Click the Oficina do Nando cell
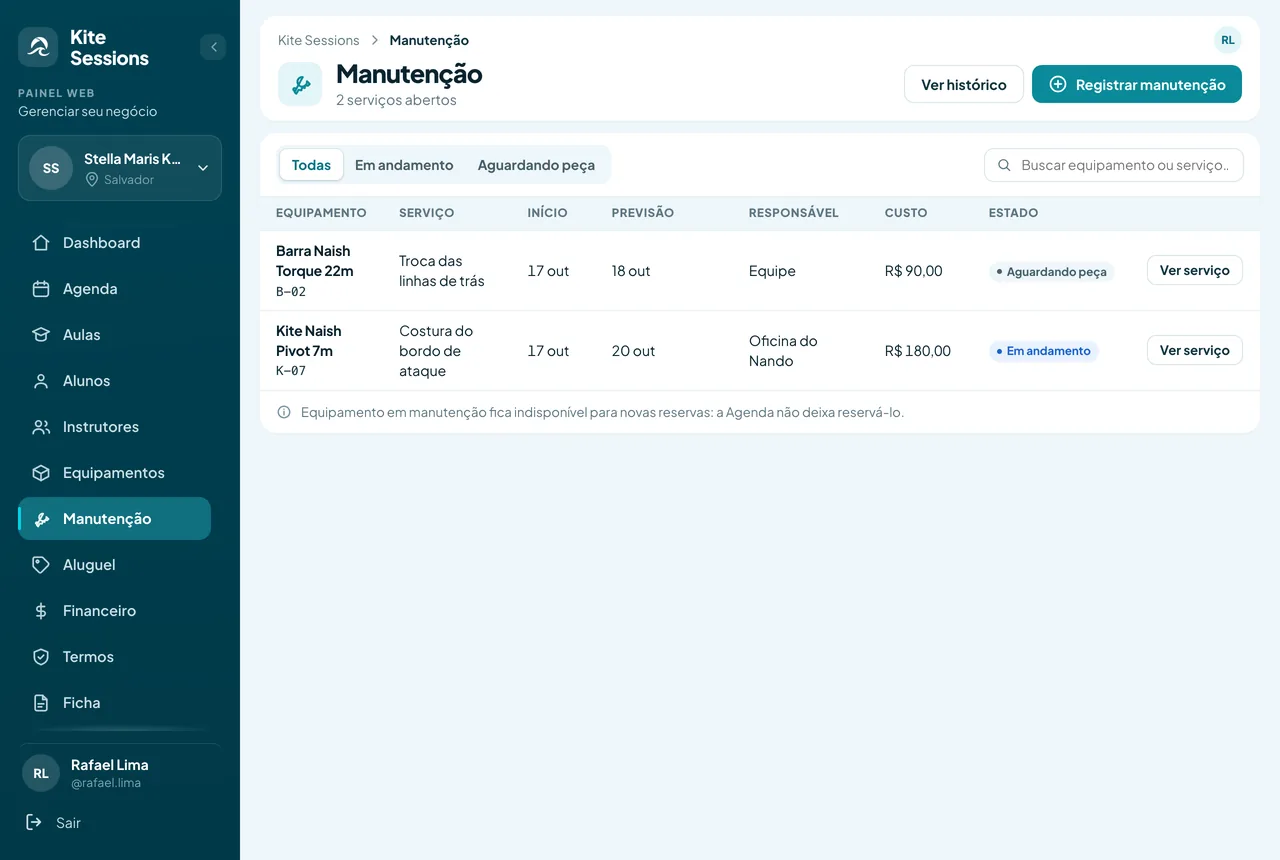 [x=783, y=351]
